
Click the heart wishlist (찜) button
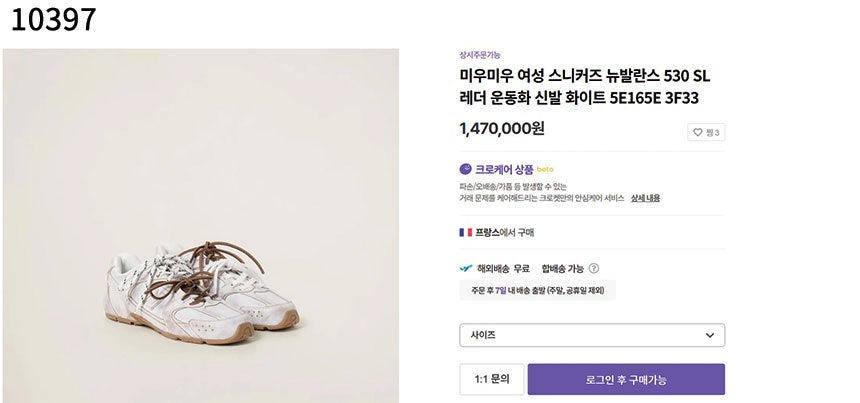pyautogui.click(x=706, y=132)
